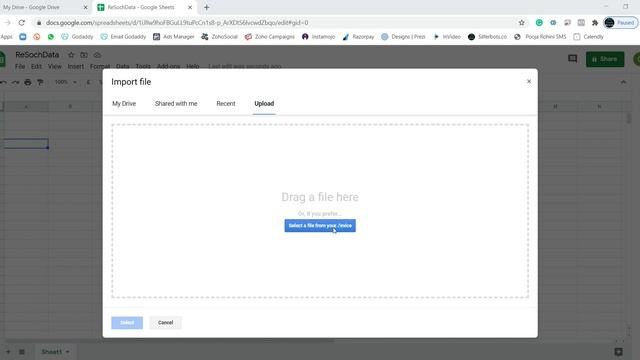The width and height of the screenshot is (640, 360).
Task: Open the WhatsApp bookmark icon
Action: (51, 37)
